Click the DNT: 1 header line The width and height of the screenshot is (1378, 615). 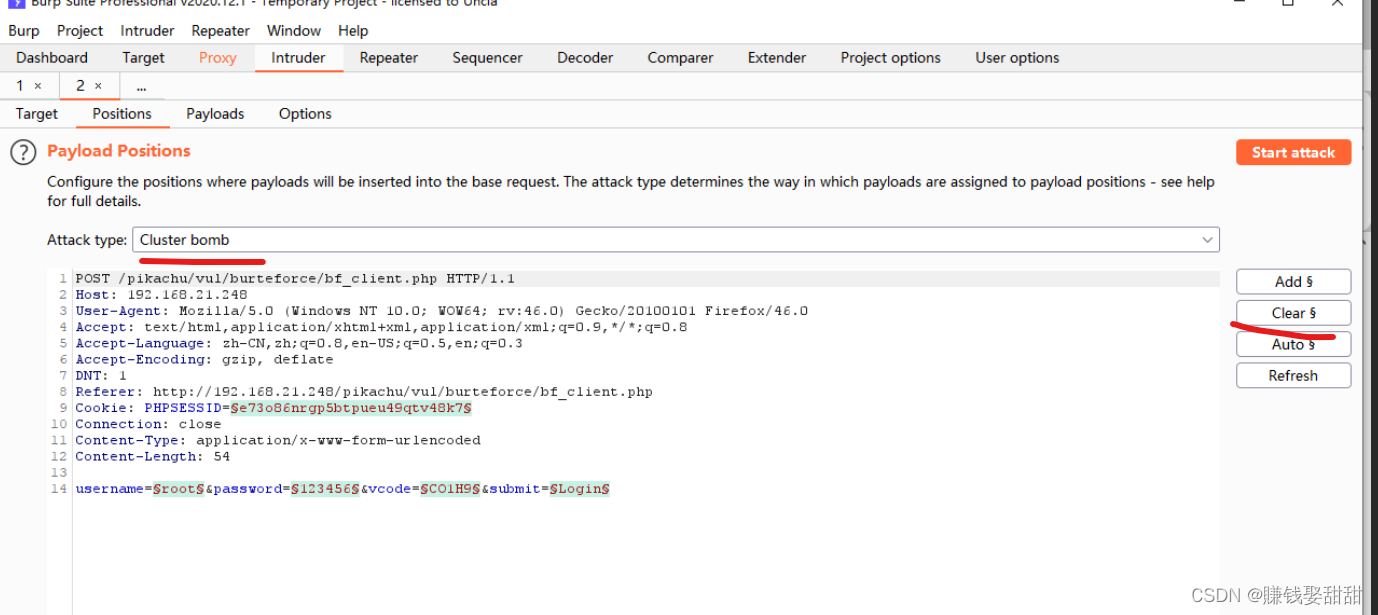[x=101, y=376]
